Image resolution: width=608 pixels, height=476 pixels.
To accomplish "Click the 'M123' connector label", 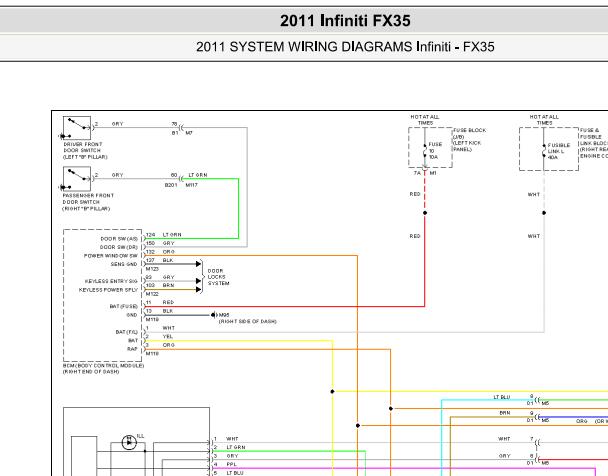I will (152, 269).
